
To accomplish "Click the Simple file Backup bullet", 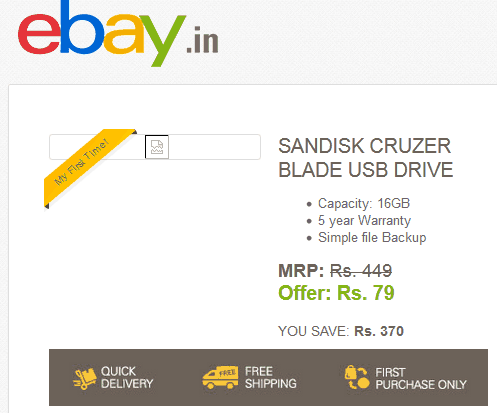I will (372, 238).
